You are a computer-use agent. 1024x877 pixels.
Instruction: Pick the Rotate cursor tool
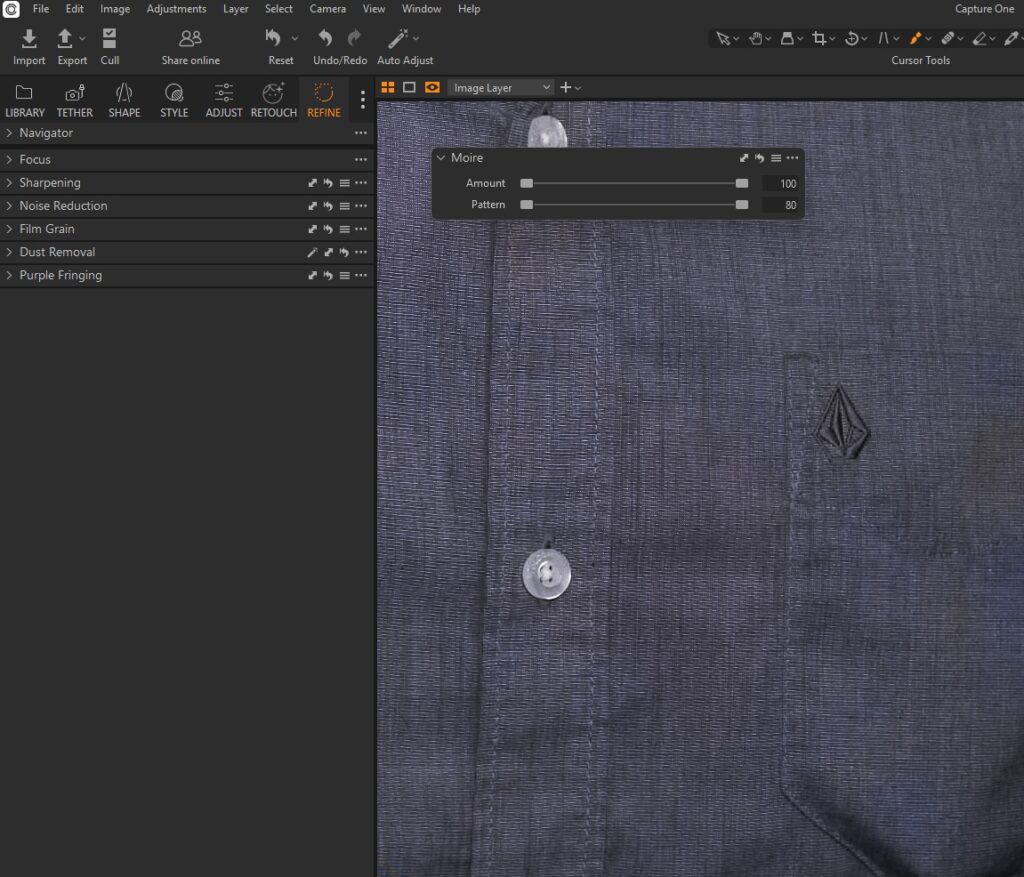(x=851, y=38)
